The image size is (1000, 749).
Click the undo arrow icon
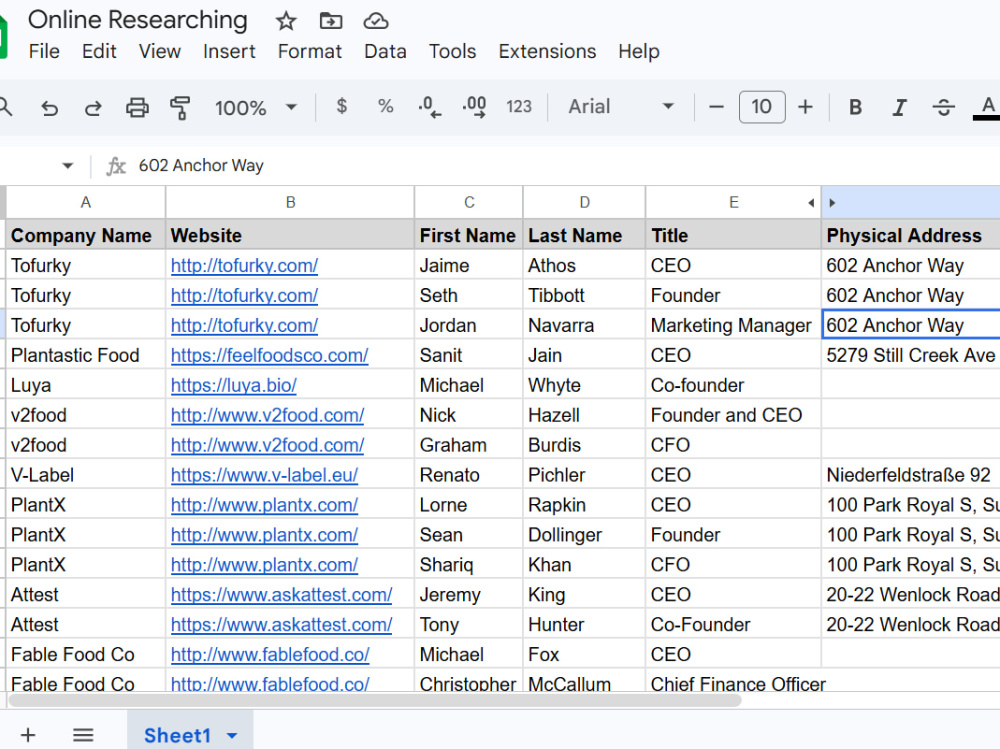click(x=49, y=108)
